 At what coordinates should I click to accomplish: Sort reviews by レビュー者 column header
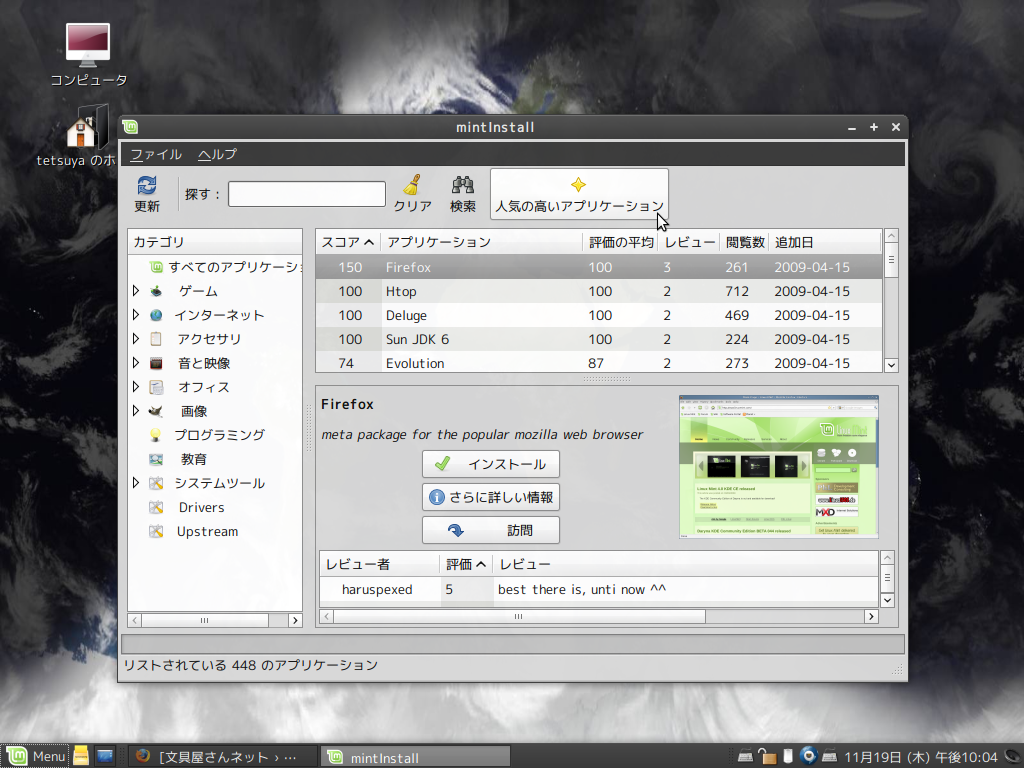pyautogui.click(x=379, y=564)
